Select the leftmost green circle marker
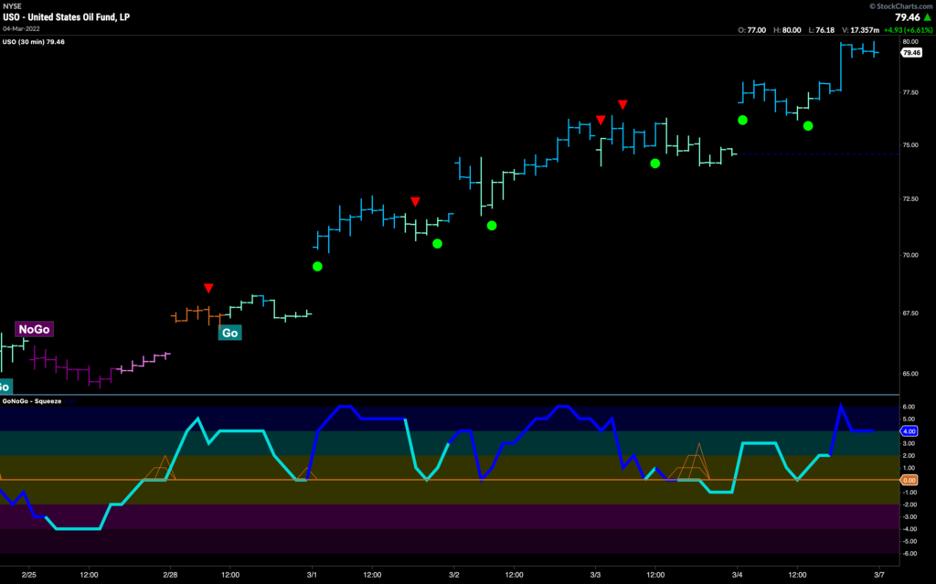Screen dimensions: 936x584 coord(317,266)
